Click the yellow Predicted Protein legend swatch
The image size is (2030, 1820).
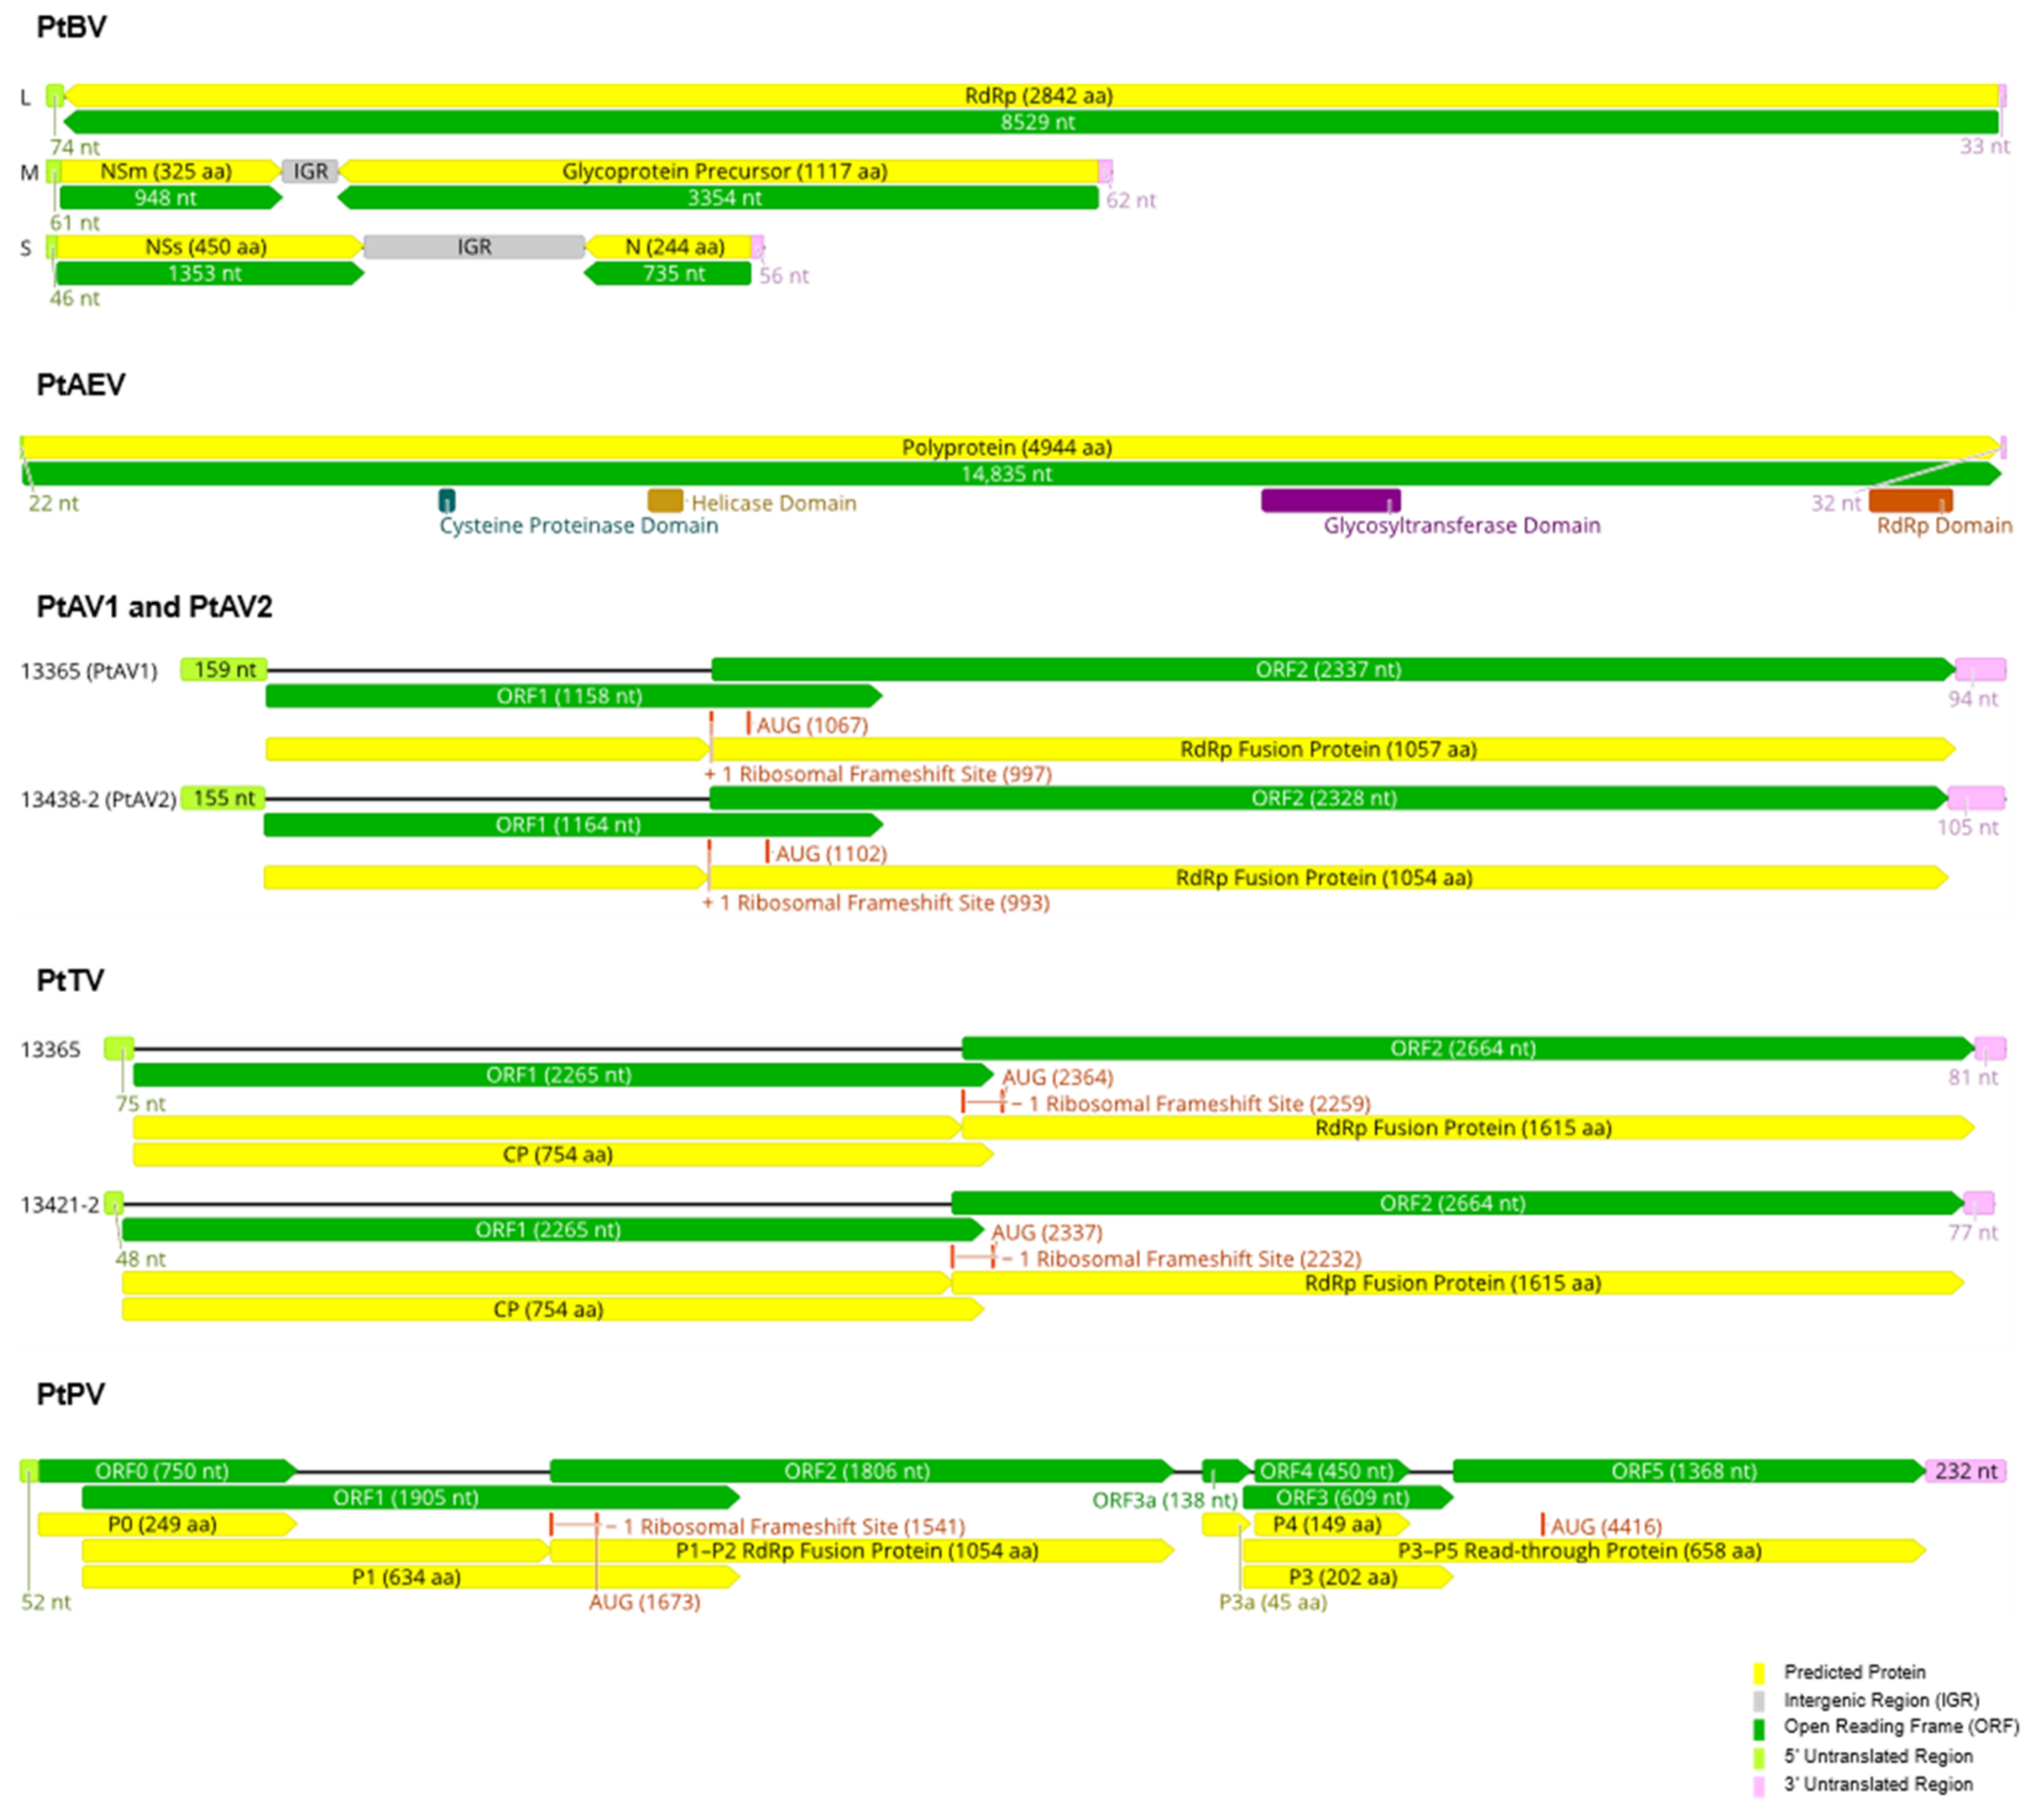tap(1759, 1673)
